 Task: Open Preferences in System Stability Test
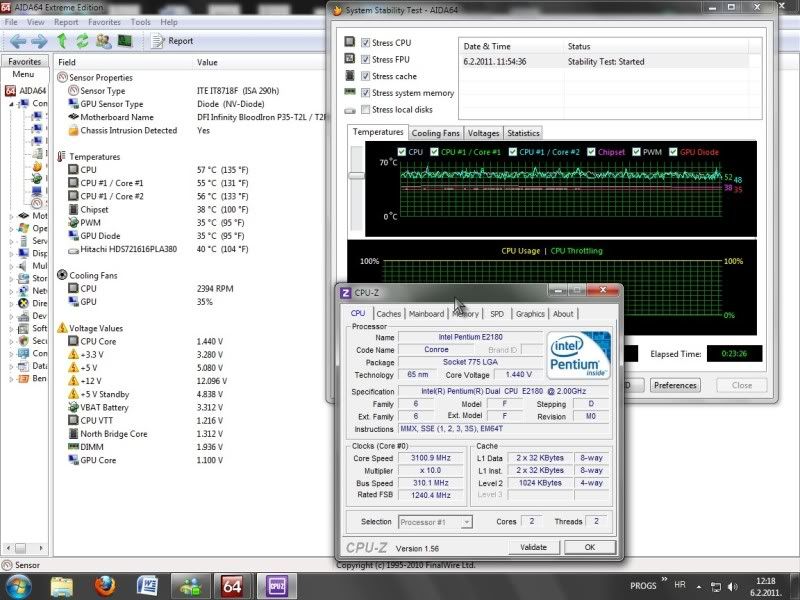(x=675, y=385)
